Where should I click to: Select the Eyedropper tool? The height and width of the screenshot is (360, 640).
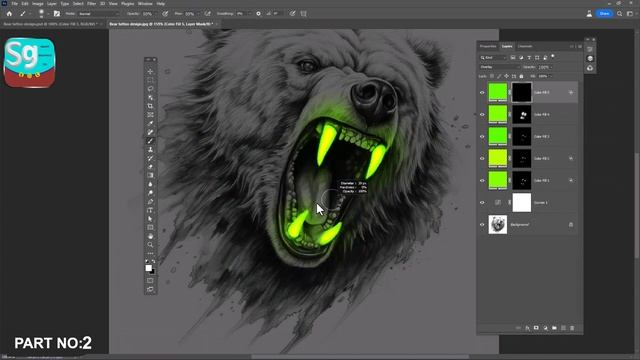click(150, 123)
